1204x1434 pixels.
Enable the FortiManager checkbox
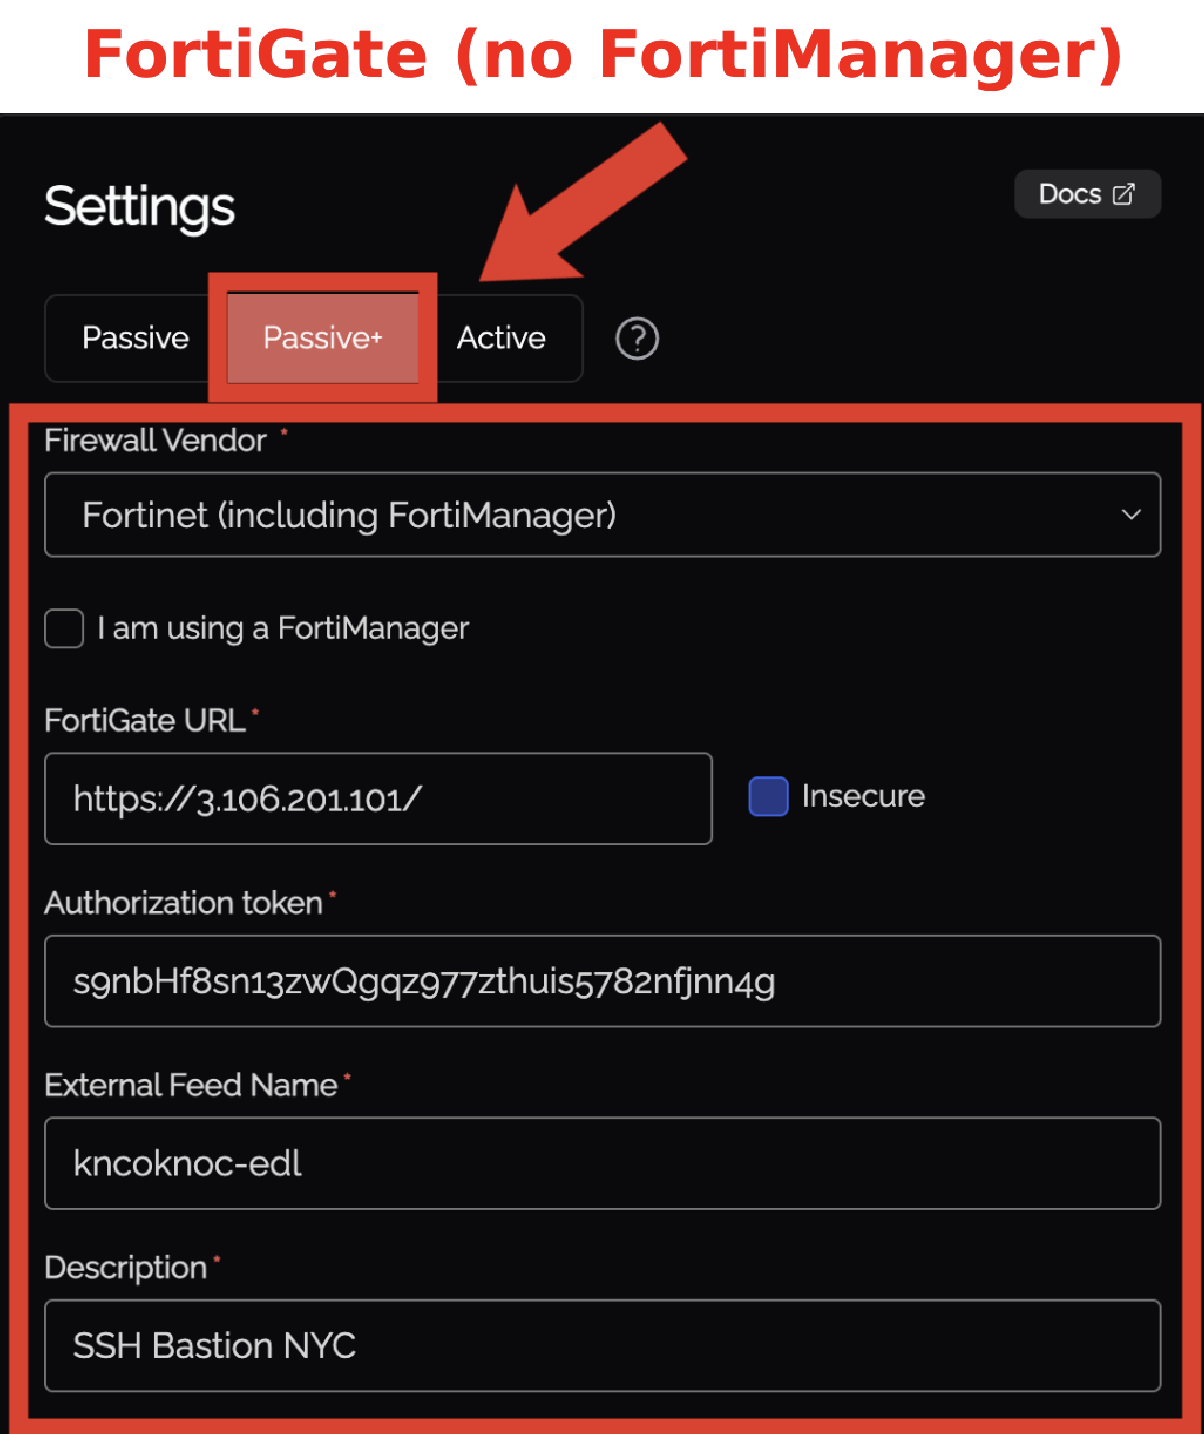64,629
